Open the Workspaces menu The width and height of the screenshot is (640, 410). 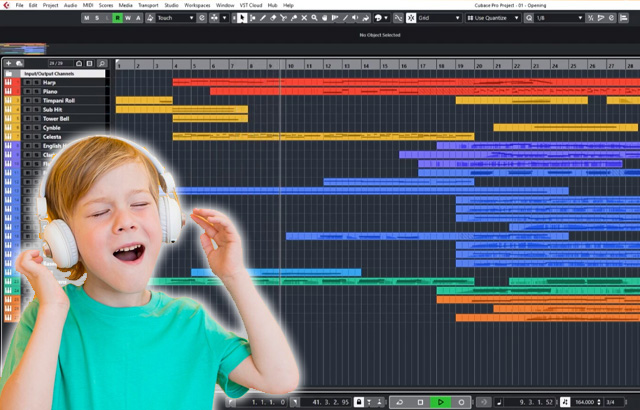(197, 5)
